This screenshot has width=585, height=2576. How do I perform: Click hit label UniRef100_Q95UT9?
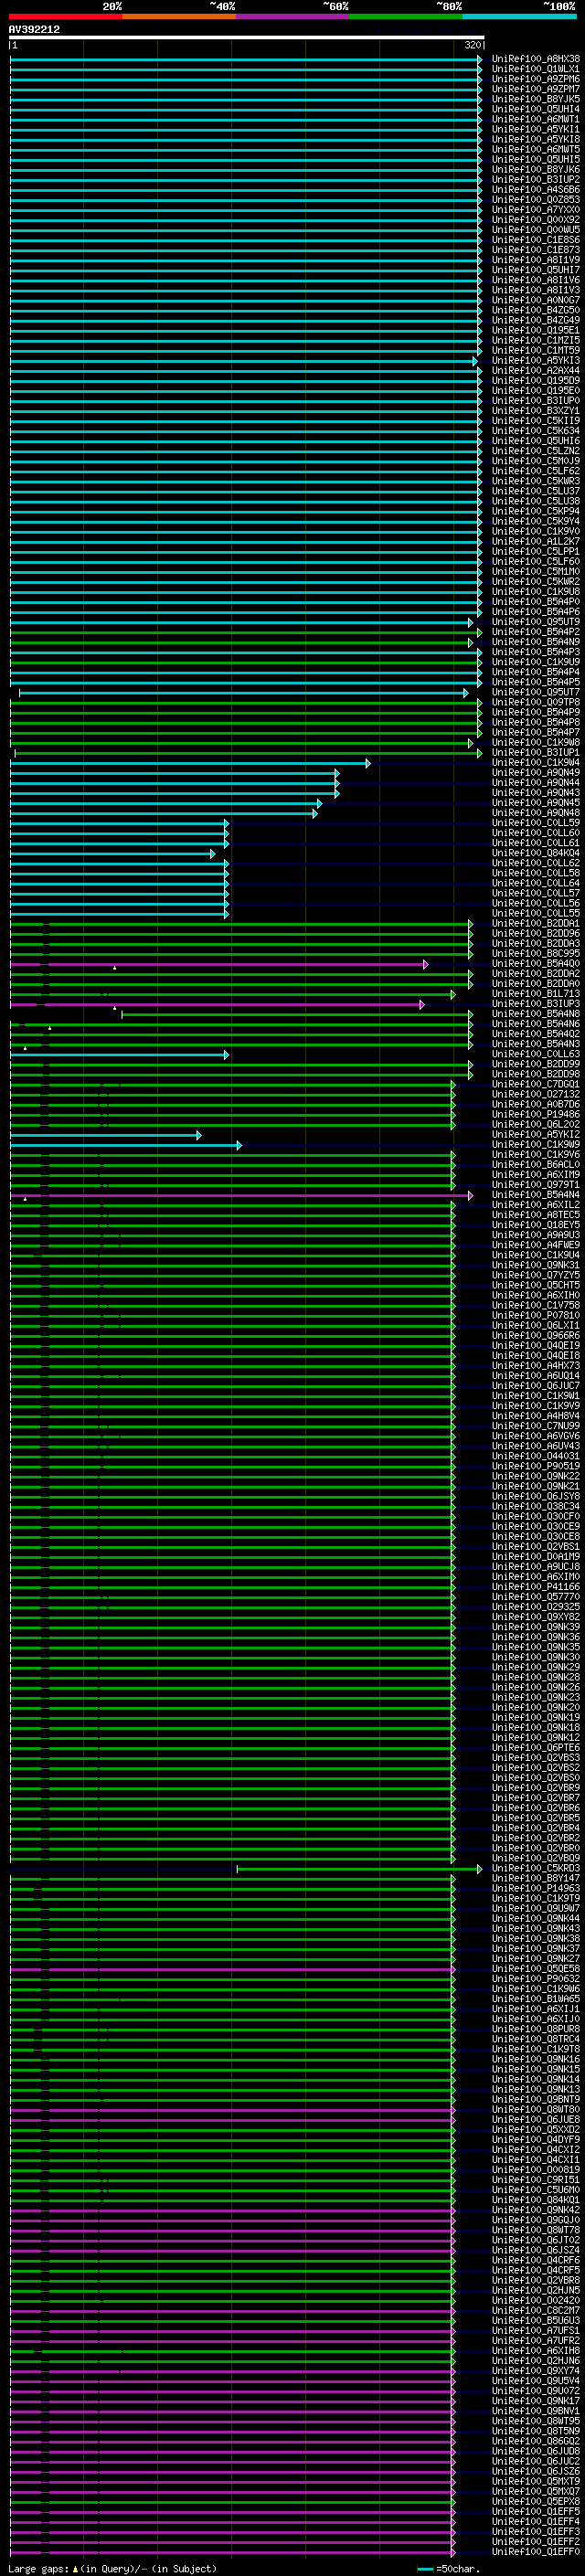pos(535,622)
